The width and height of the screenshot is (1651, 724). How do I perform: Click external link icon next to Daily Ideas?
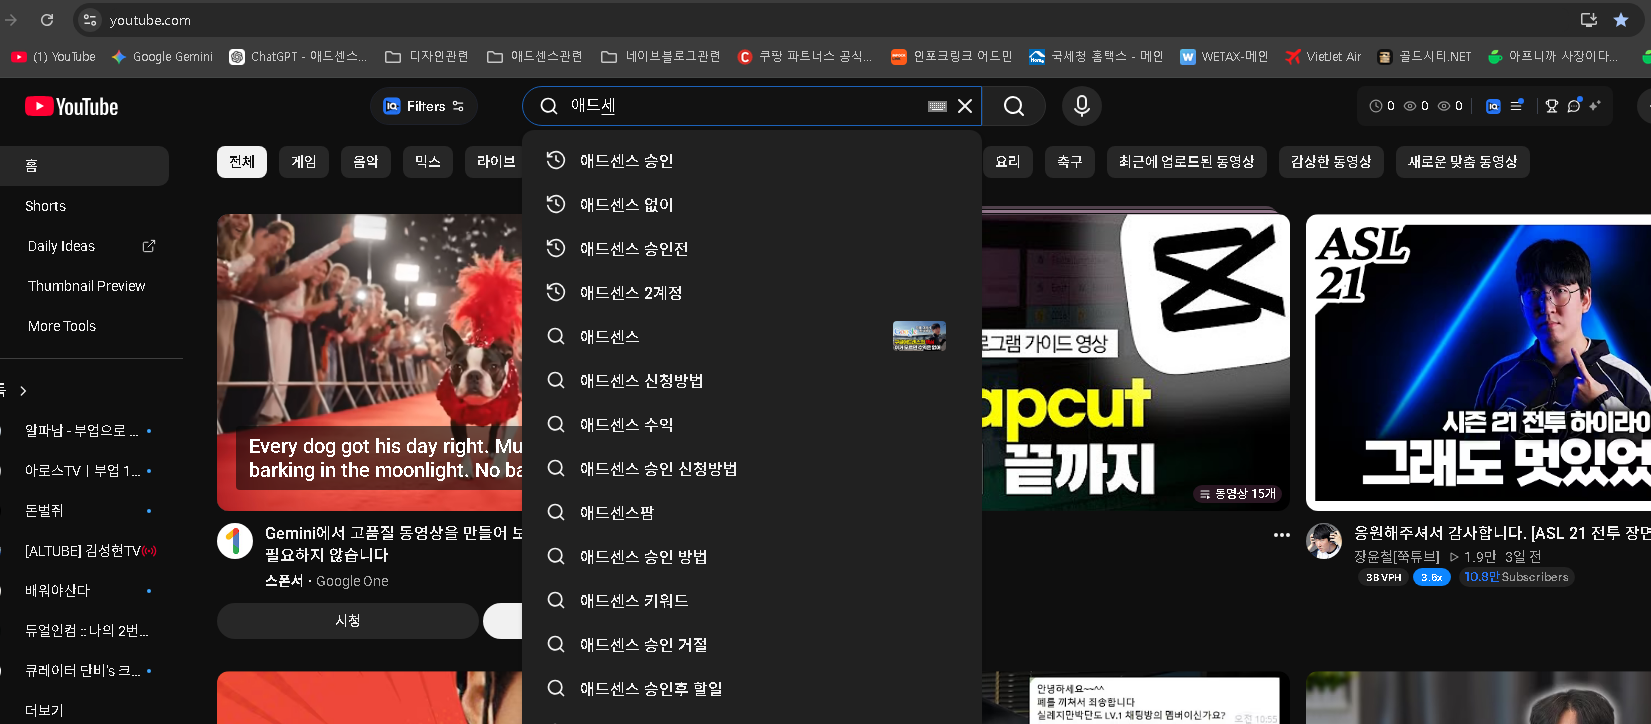coord(149,246)
